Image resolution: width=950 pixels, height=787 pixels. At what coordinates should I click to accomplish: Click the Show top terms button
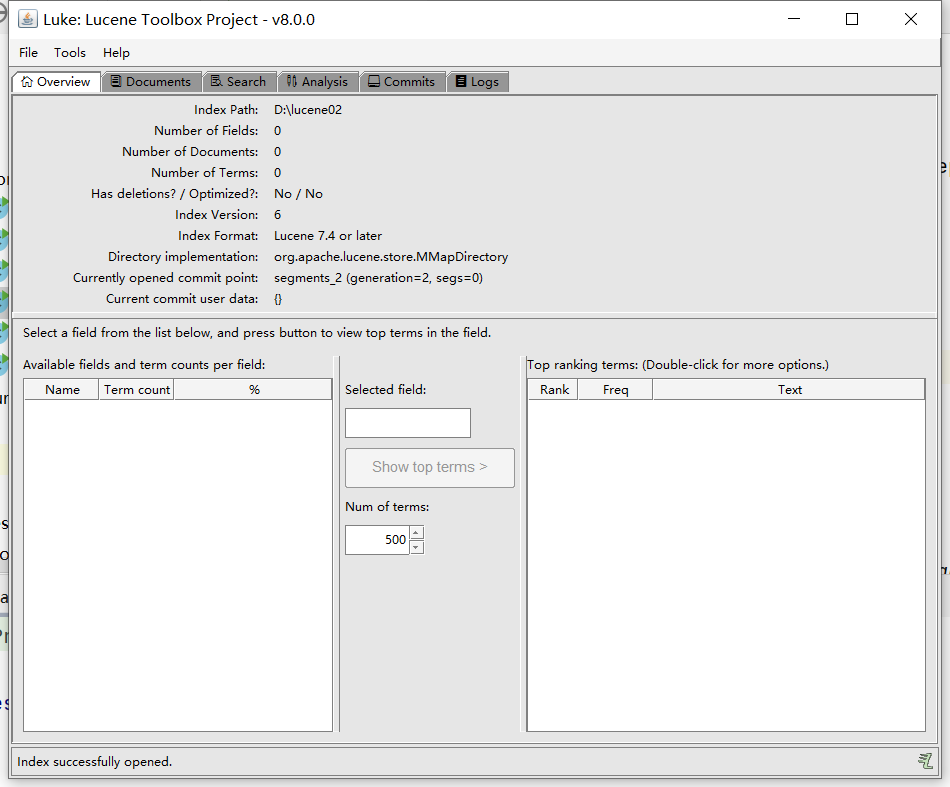[x=430, y=467]
